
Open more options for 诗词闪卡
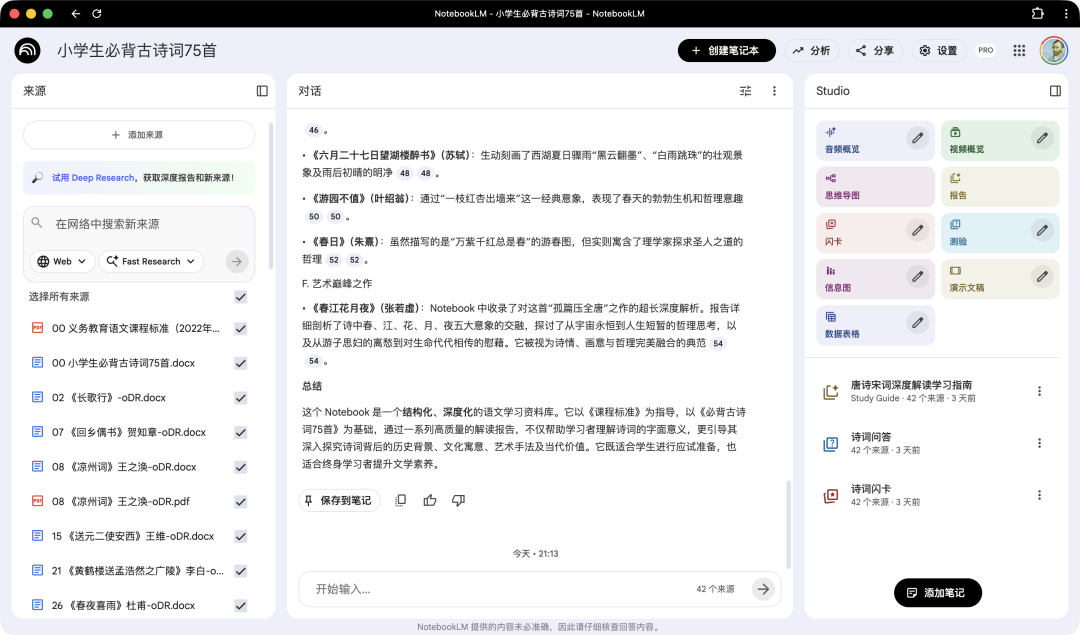click(1039, 495)
